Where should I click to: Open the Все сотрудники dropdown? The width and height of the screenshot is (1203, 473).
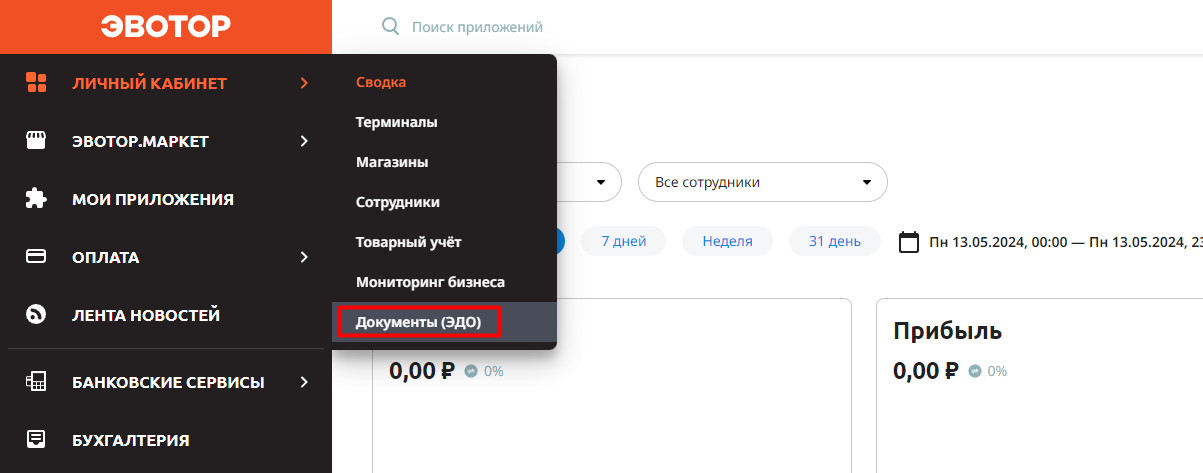[763, 182]
